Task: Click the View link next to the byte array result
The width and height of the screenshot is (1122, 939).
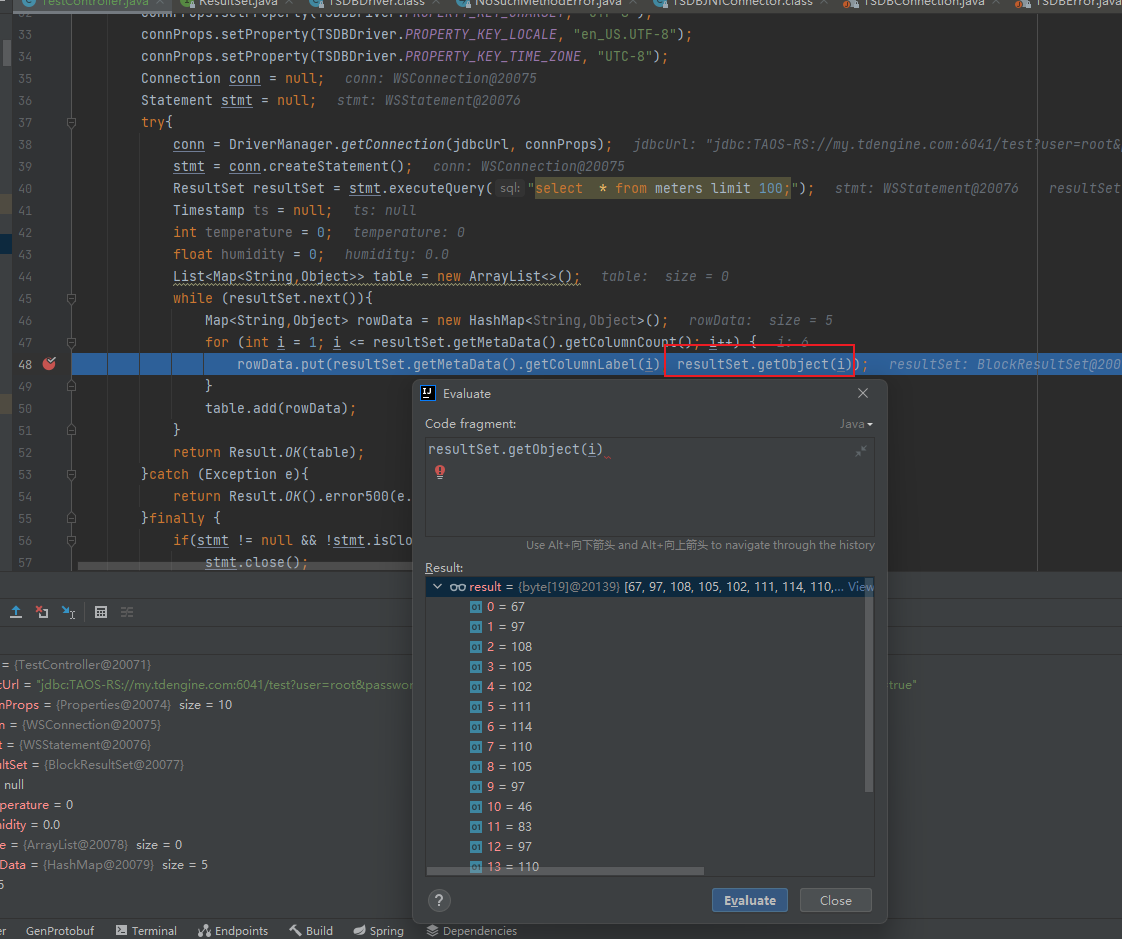Action: coord(858,586)
